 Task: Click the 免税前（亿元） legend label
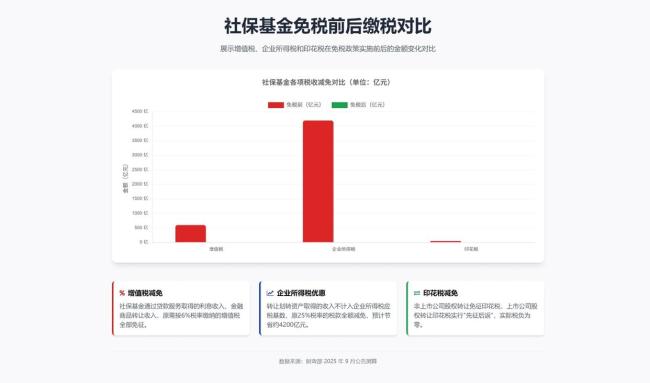click(304, 105)
